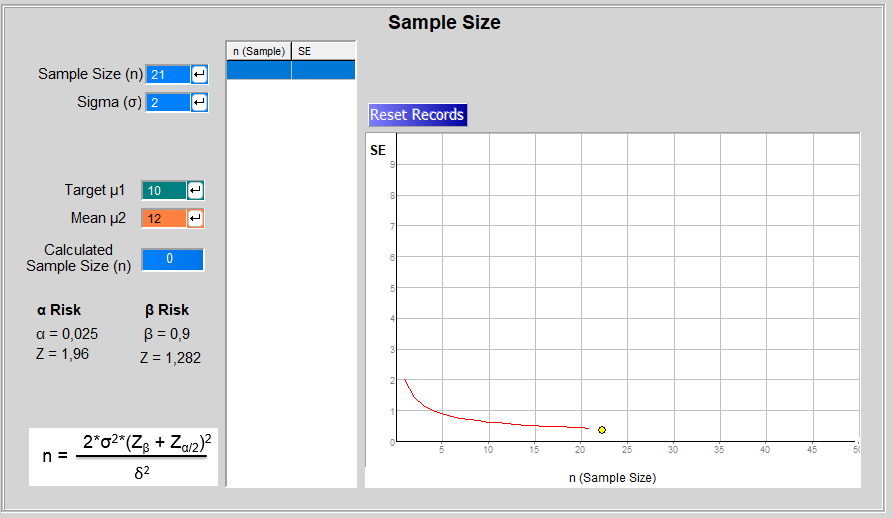The height and width of the screenshot is (518, 893).
Task: Select the Target µ1 input showing 10
Action: click(163, 190)
